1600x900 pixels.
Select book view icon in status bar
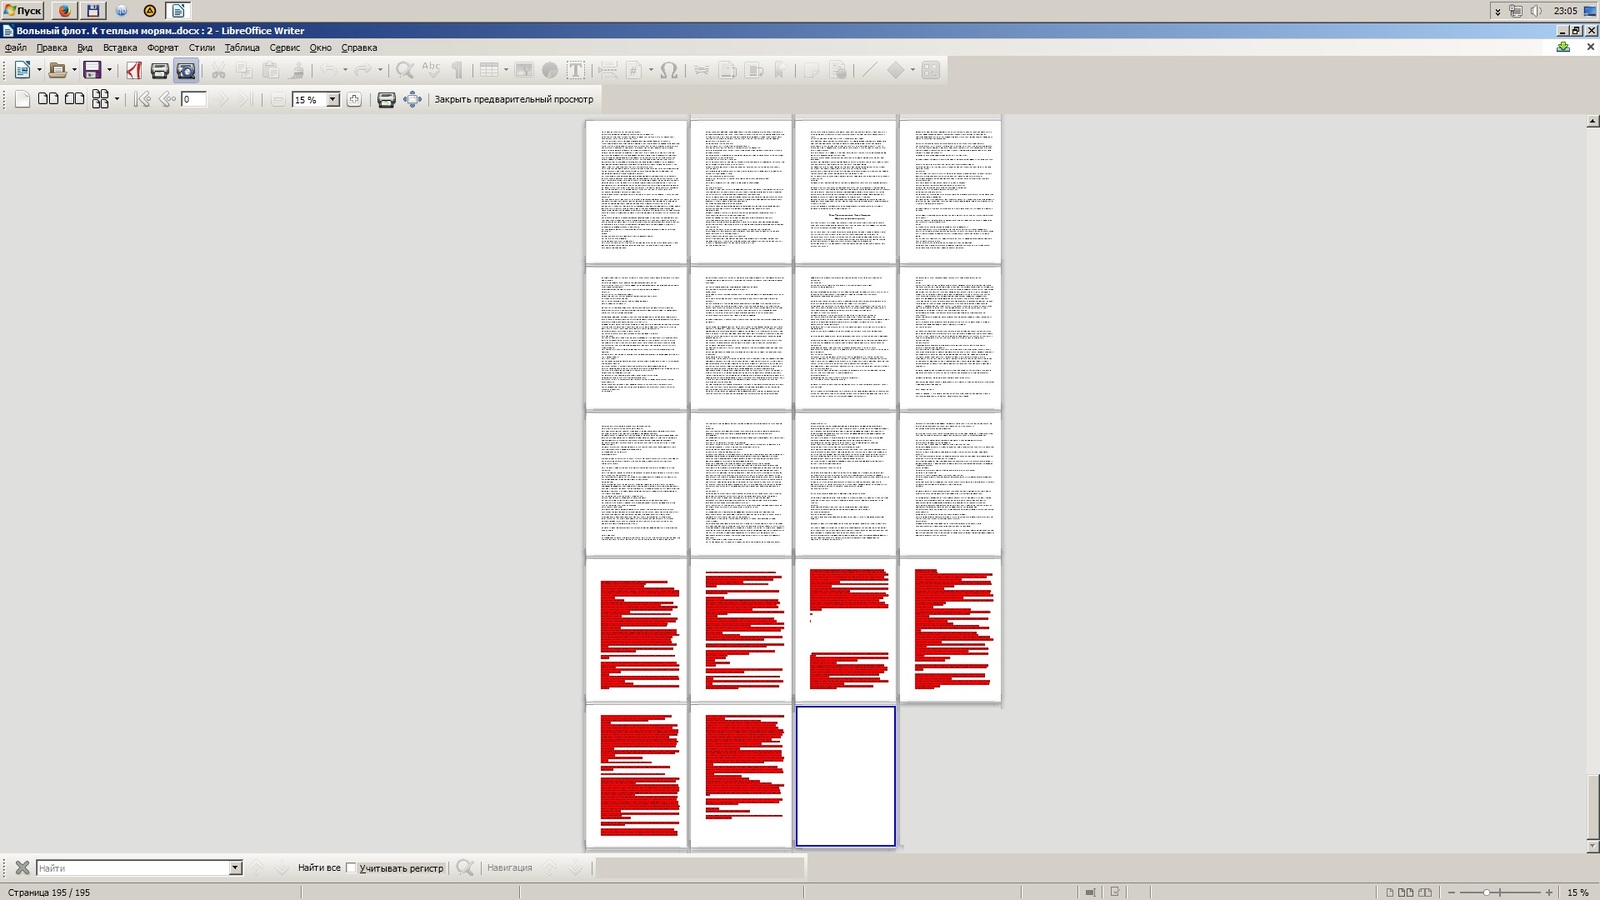coord(1425,892)
